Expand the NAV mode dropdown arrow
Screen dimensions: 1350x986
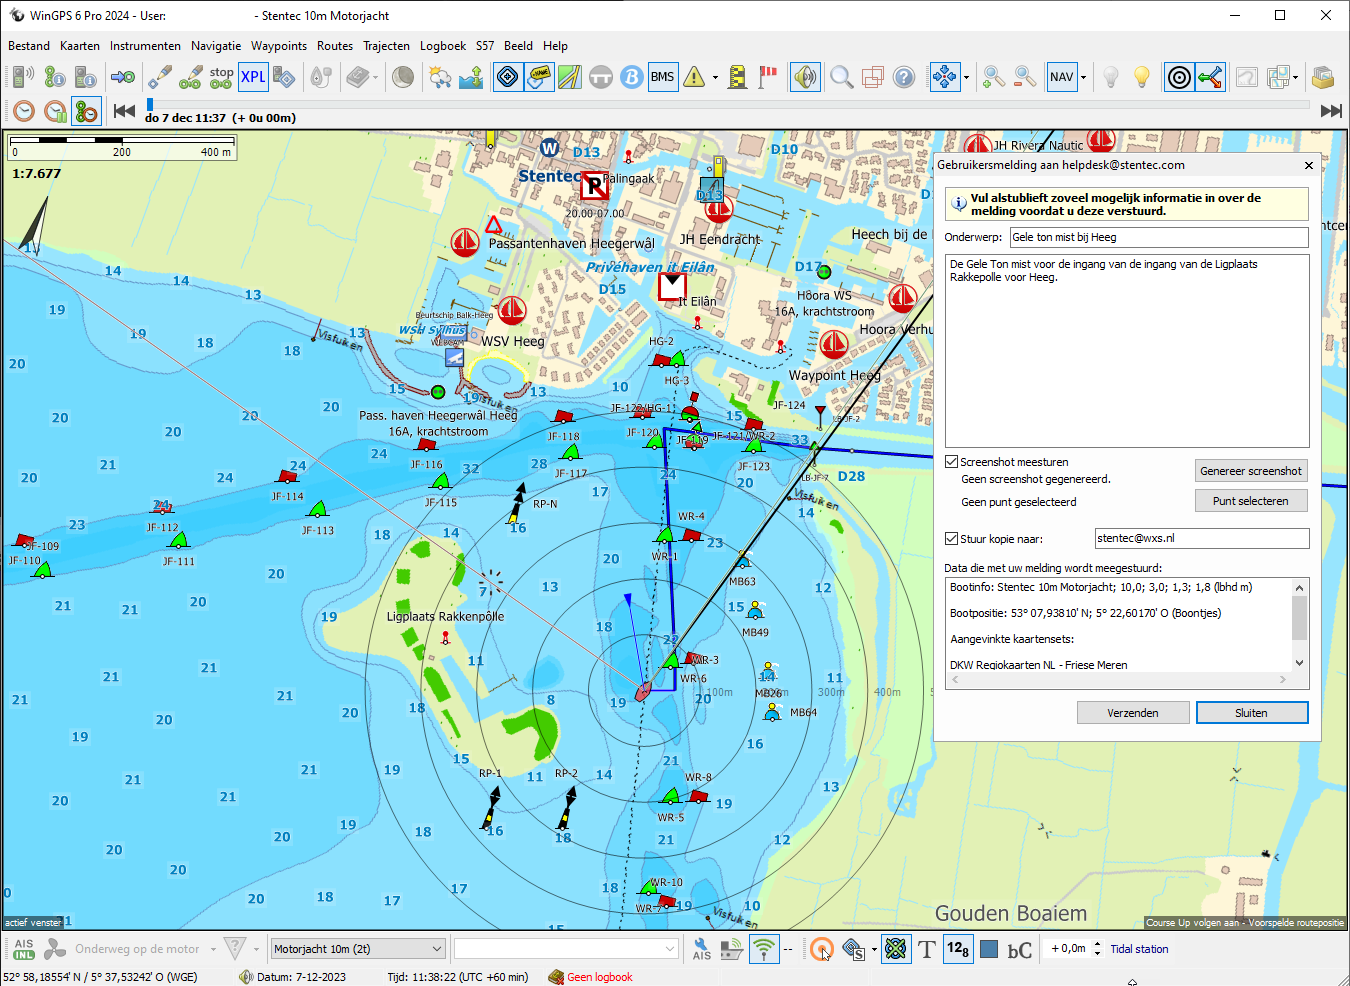(x=1083, y=77)
